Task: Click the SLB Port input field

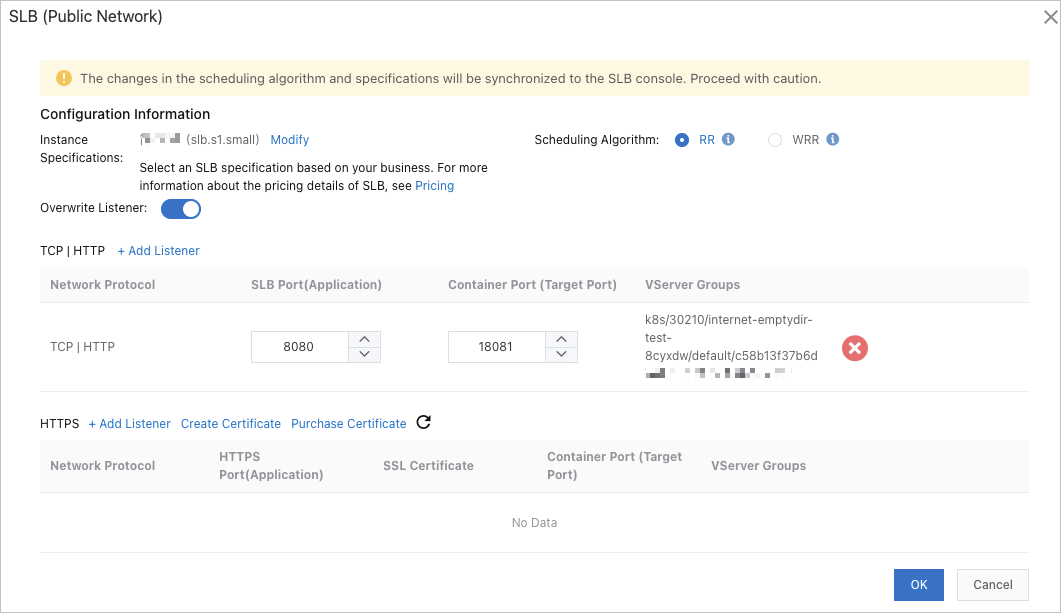Action: tap(299, 347)
